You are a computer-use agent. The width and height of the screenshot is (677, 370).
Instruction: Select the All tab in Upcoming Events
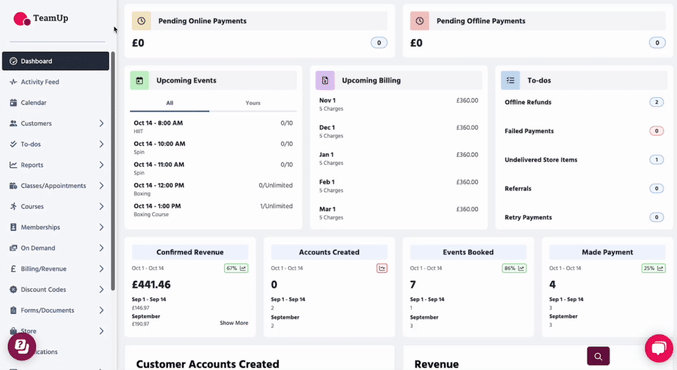click(170, 103)
